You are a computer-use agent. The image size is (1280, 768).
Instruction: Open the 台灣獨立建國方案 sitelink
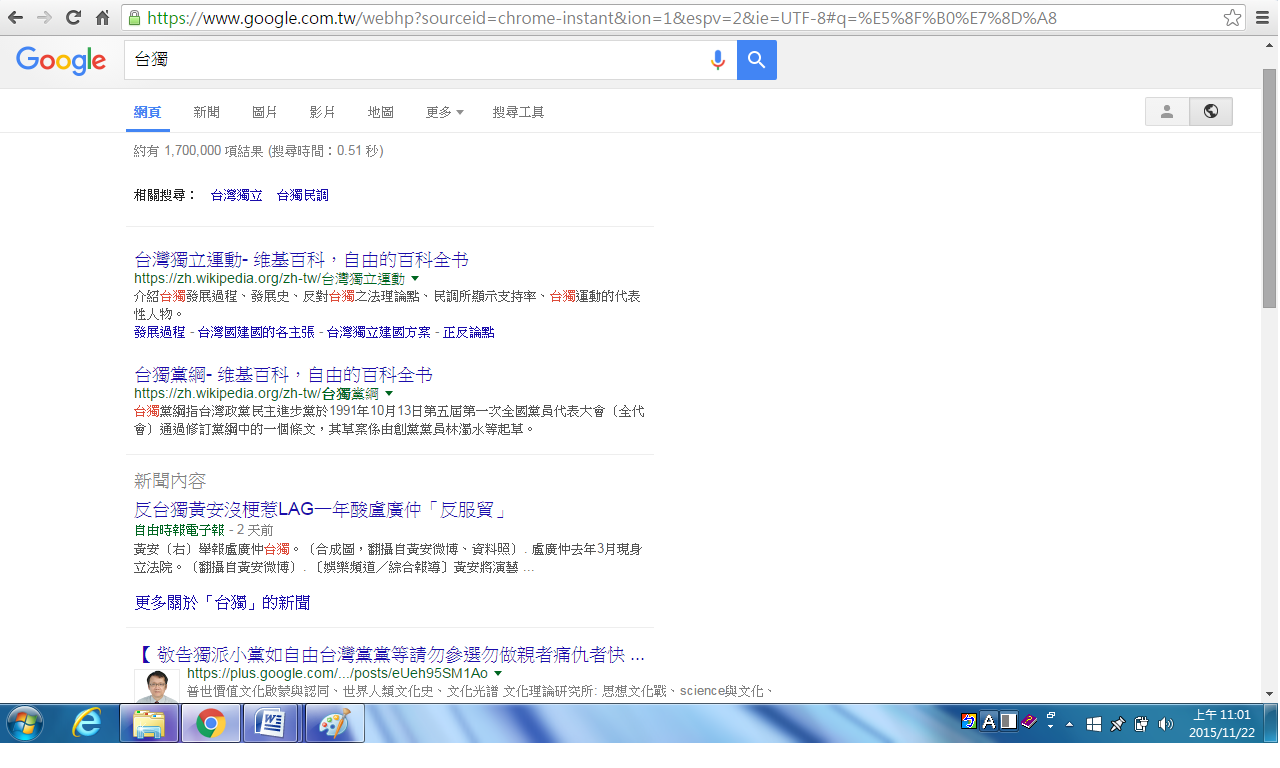click(379, 332)
